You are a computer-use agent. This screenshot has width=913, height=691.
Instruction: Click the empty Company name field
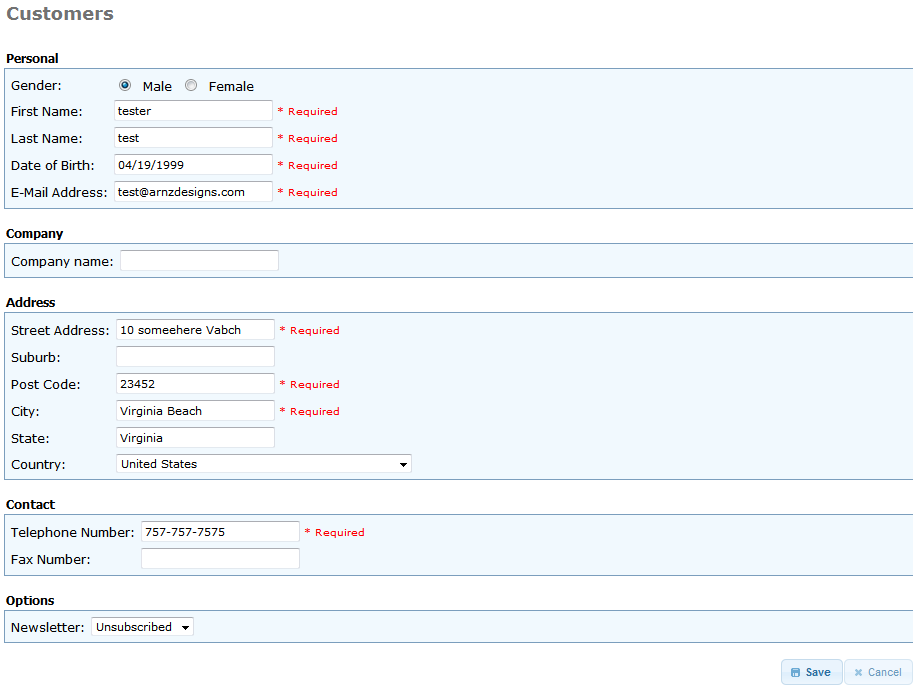tap(199, 261)
